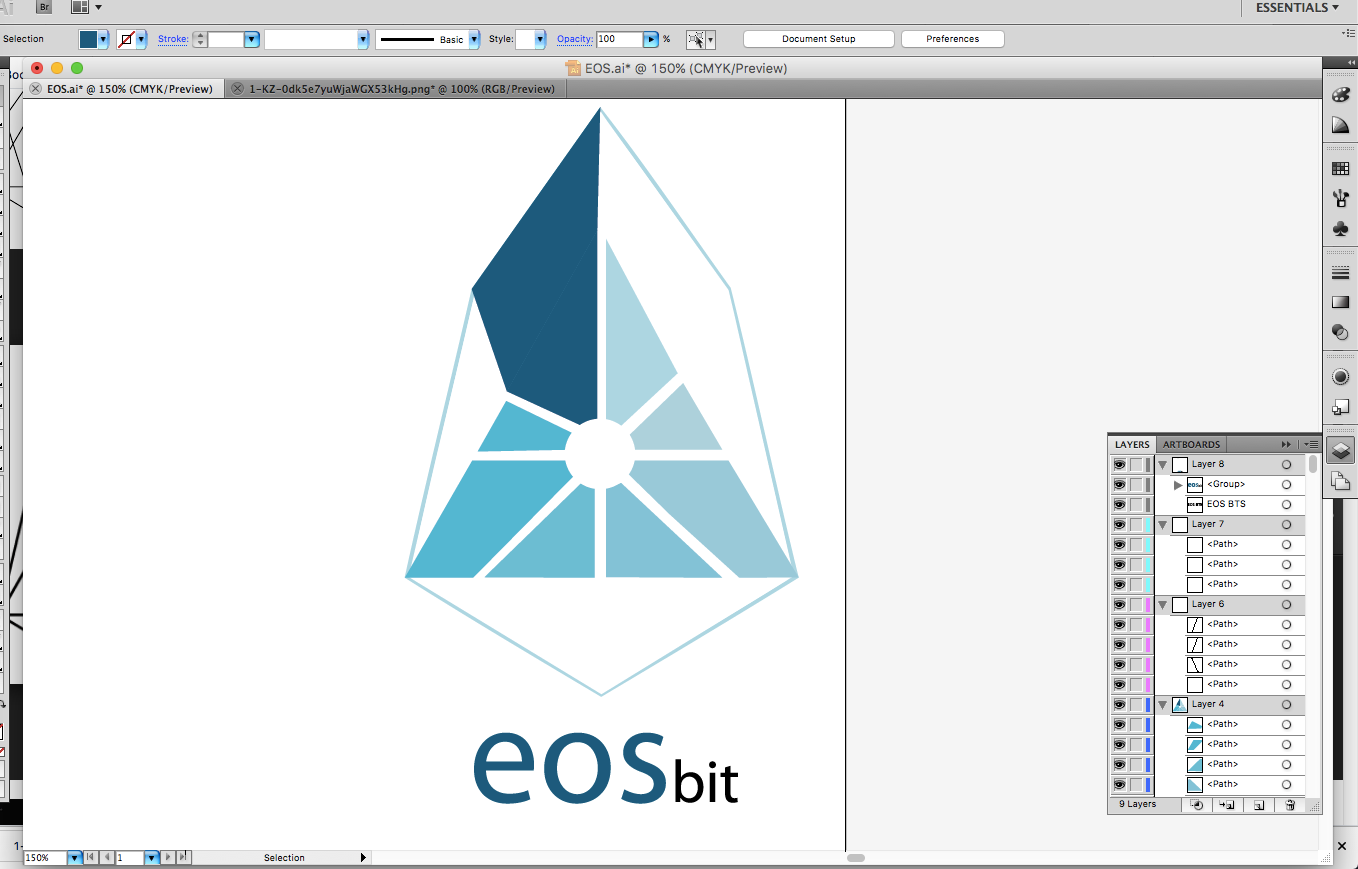
Task: Open the Appearance panel
Action: point(1341,377)
